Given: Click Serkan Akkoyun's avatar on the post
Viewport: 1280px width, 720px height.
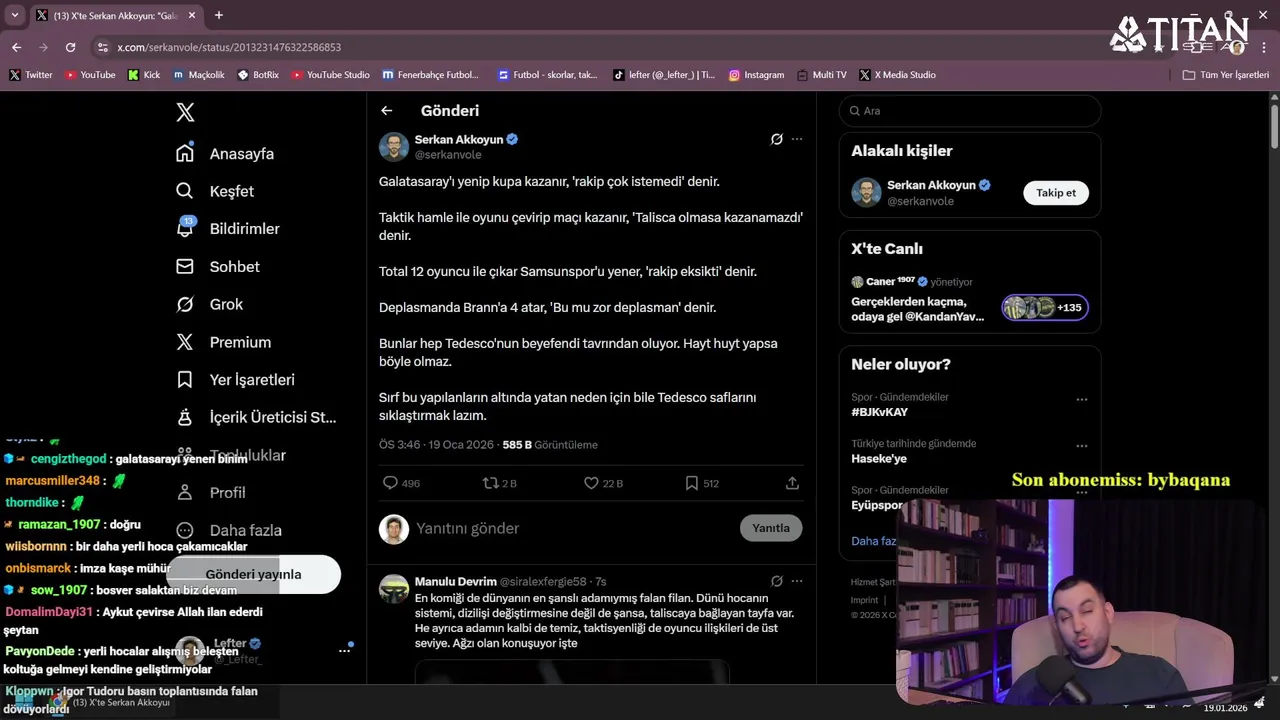Looking at the screenshot, I should point(394,146).
